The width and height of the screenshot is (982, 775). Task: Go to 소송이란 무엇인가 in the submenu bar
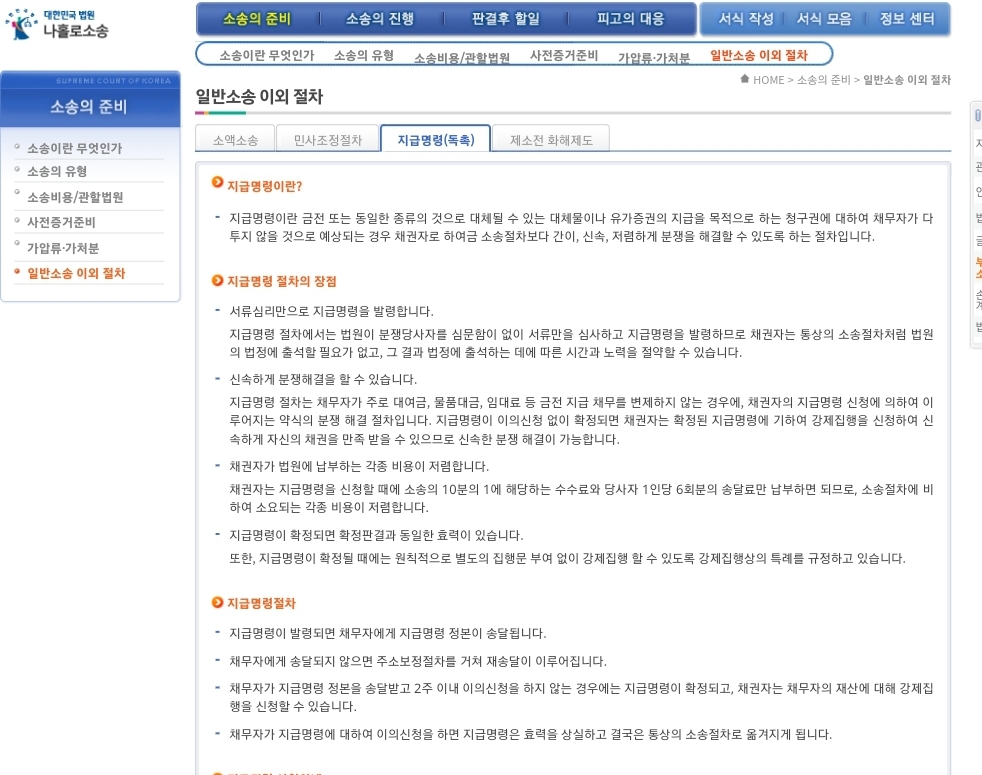[267, 55]
